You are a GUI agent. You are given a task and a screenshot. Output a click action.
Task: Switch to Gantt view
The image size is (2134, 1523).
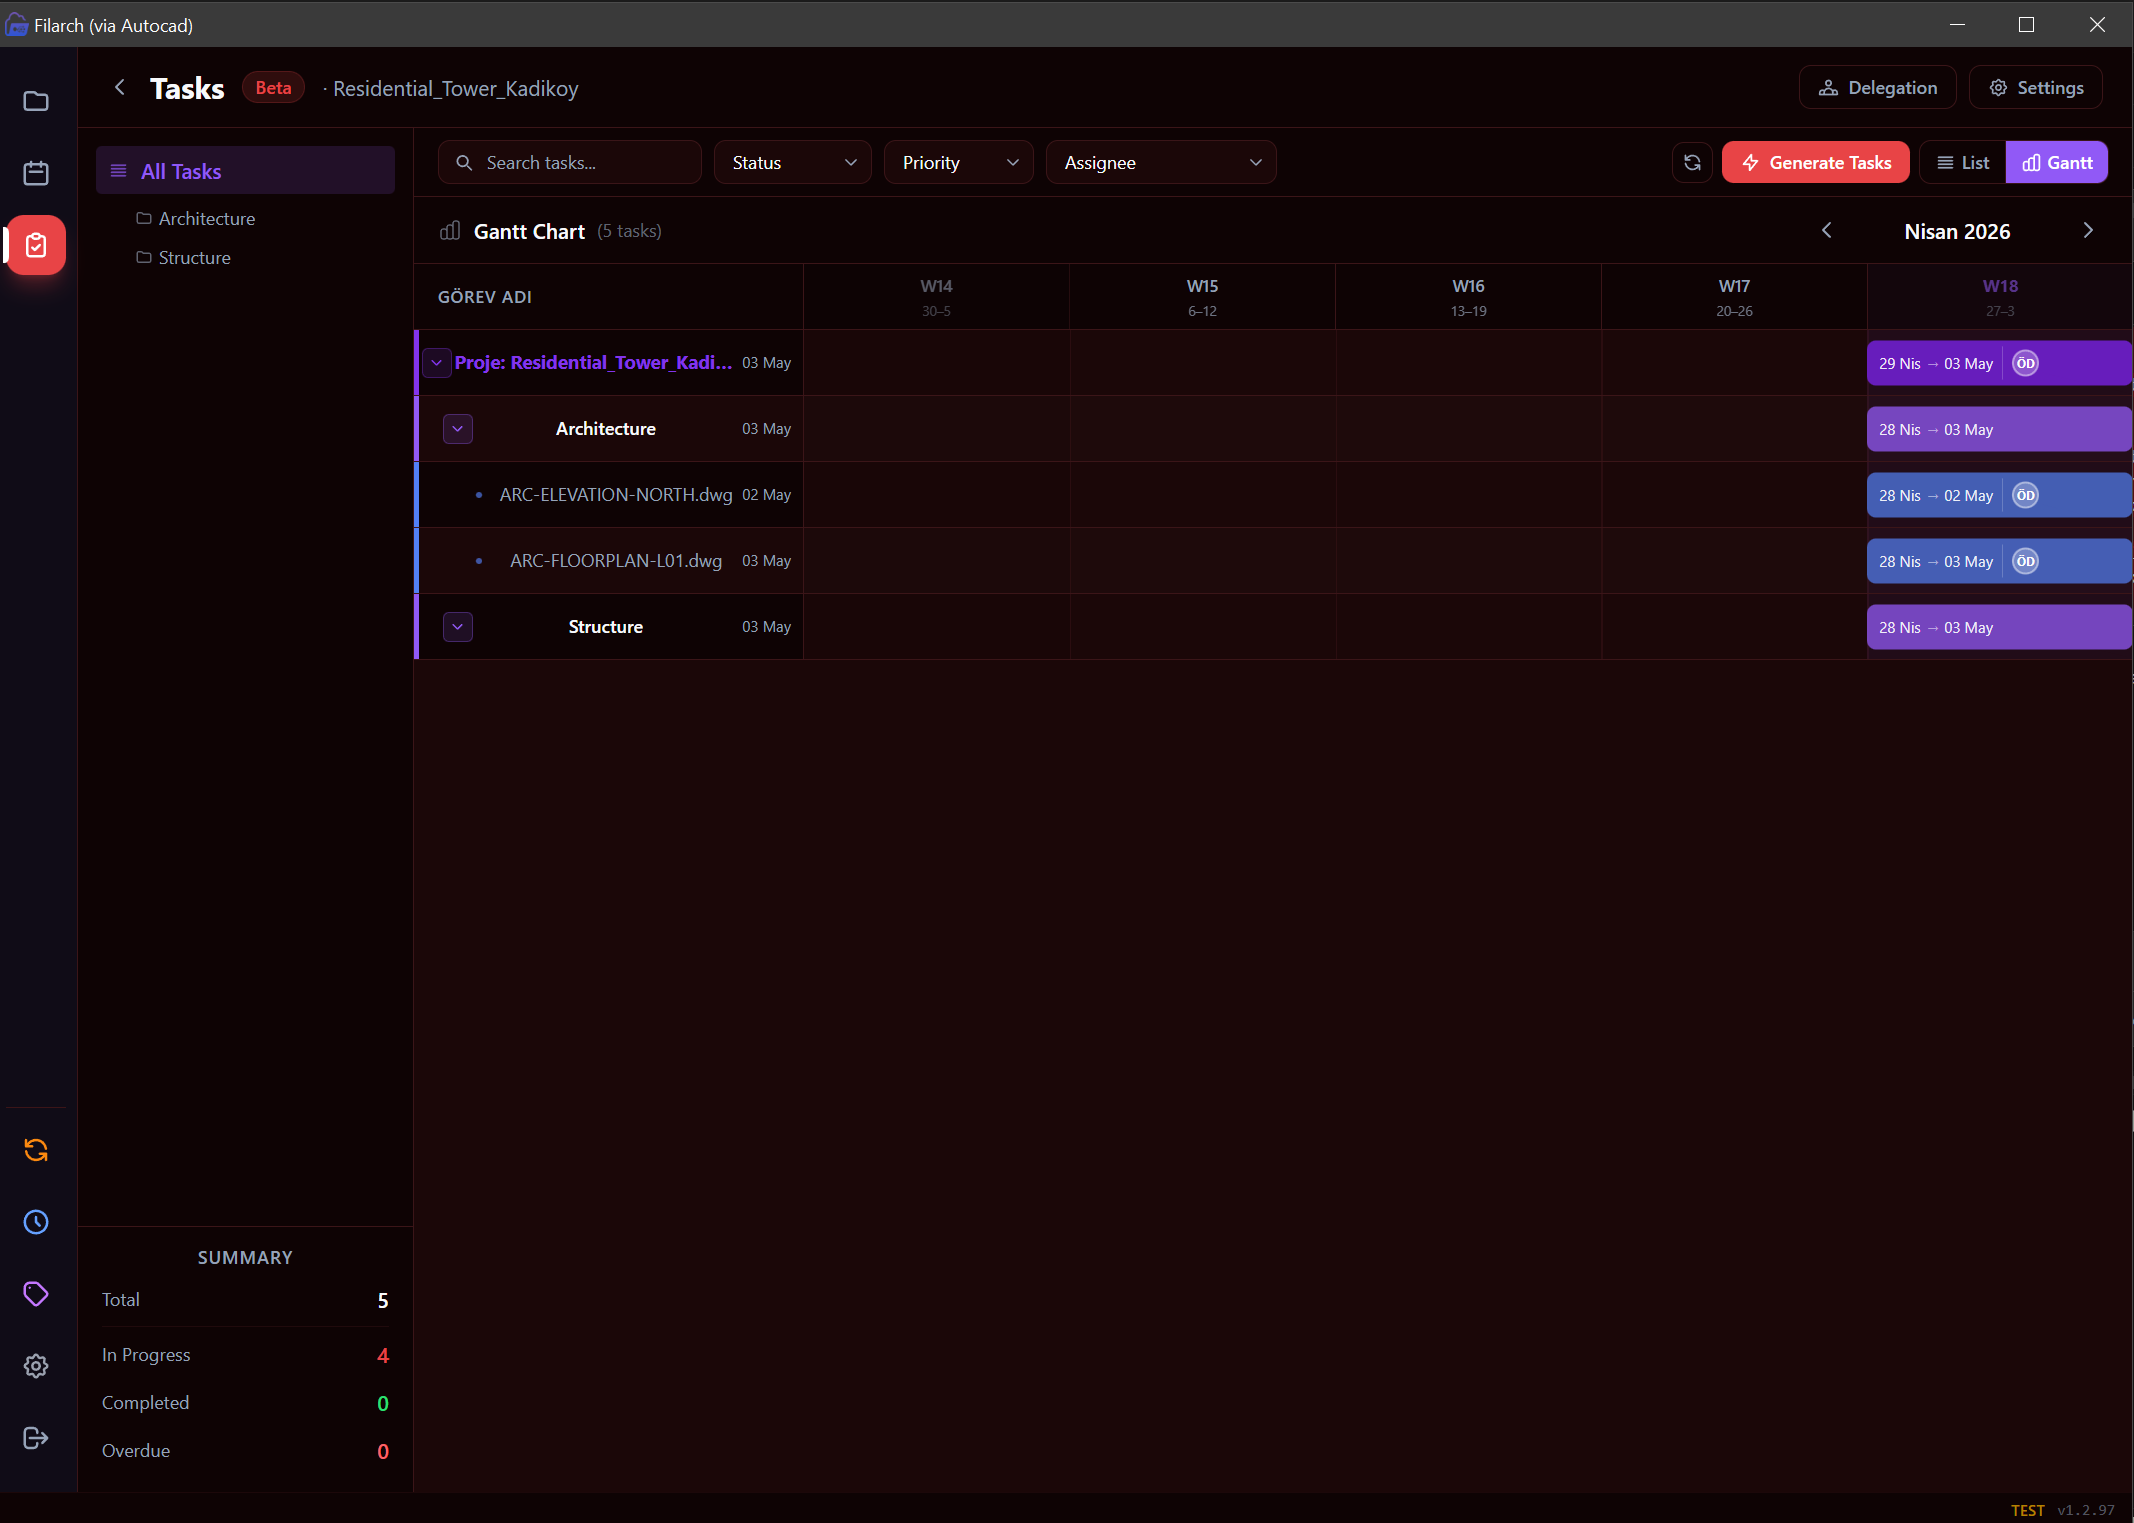[2057, 163]
